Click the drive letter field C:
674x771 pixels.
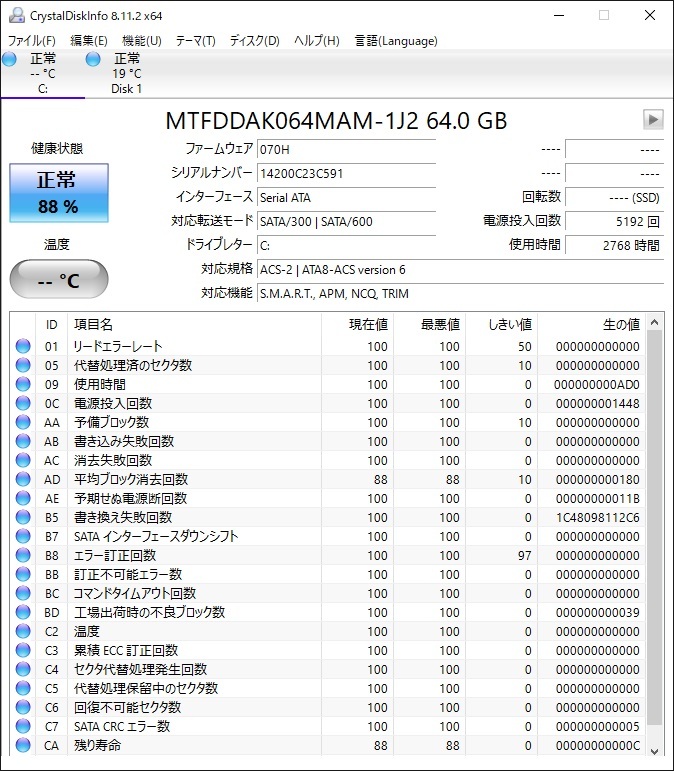347,245
